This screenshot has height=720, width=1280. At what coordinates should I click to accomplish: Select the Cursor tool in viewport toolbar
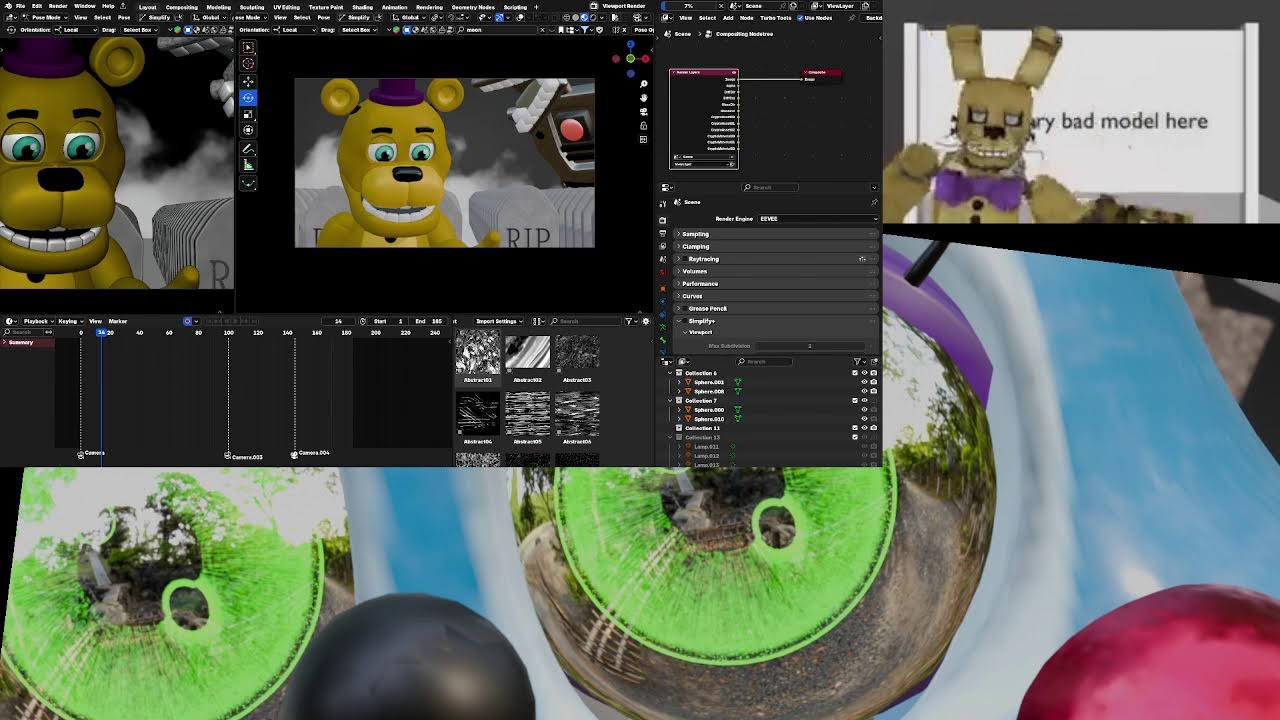(248, 64)
